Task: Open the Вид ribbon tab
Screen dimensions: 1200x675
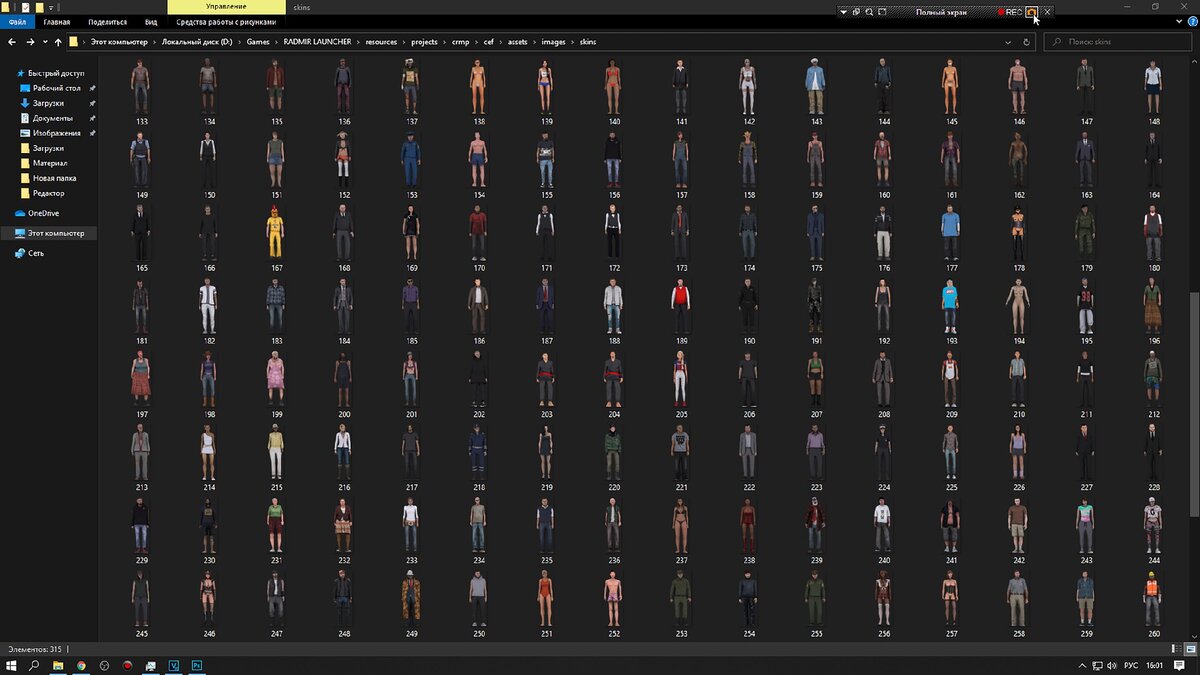Action: pyautogui.click(x=151, y=21)
